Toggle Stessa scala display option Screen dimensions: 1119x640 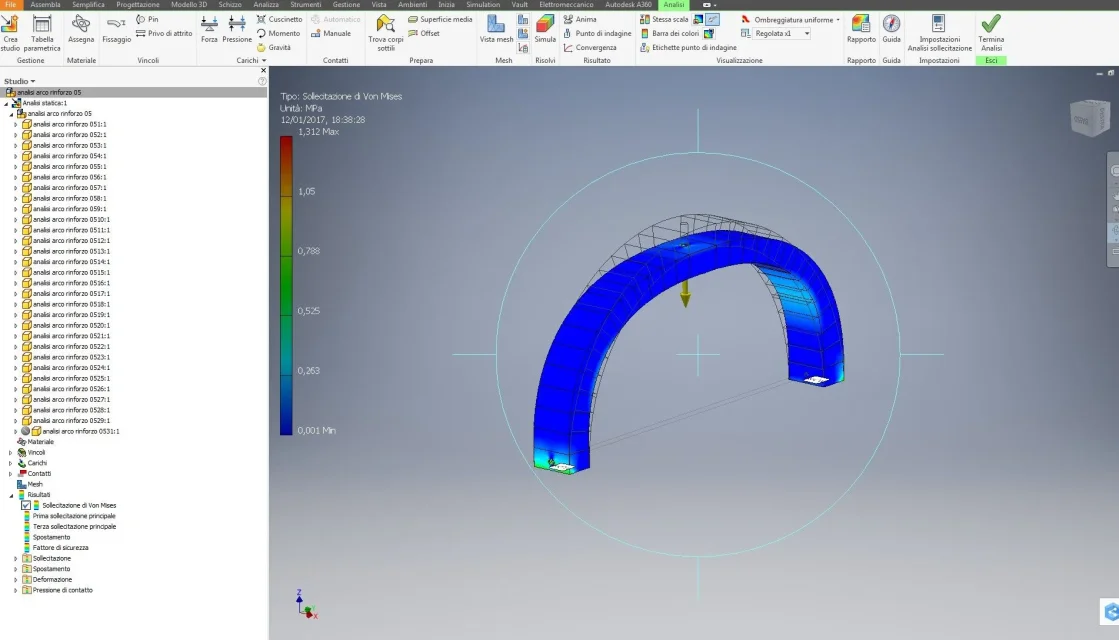[x=664, y=19]
